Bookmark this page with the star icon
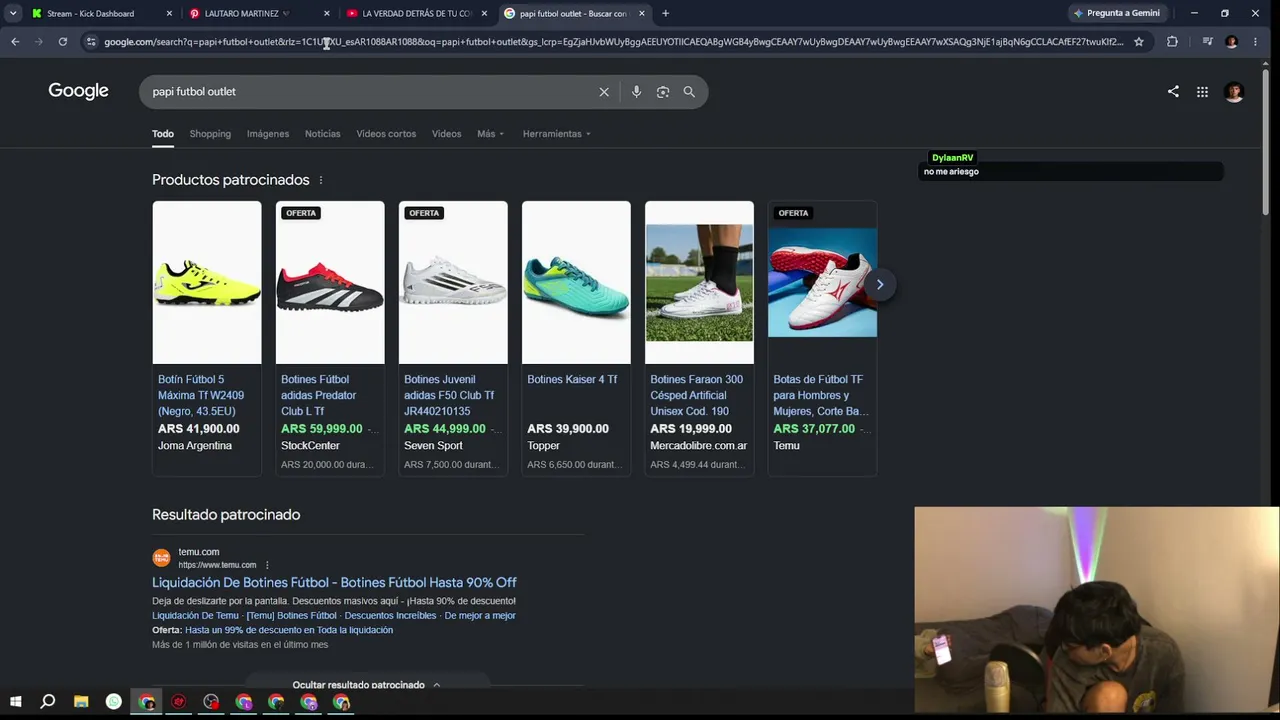 pos(1139,42)
